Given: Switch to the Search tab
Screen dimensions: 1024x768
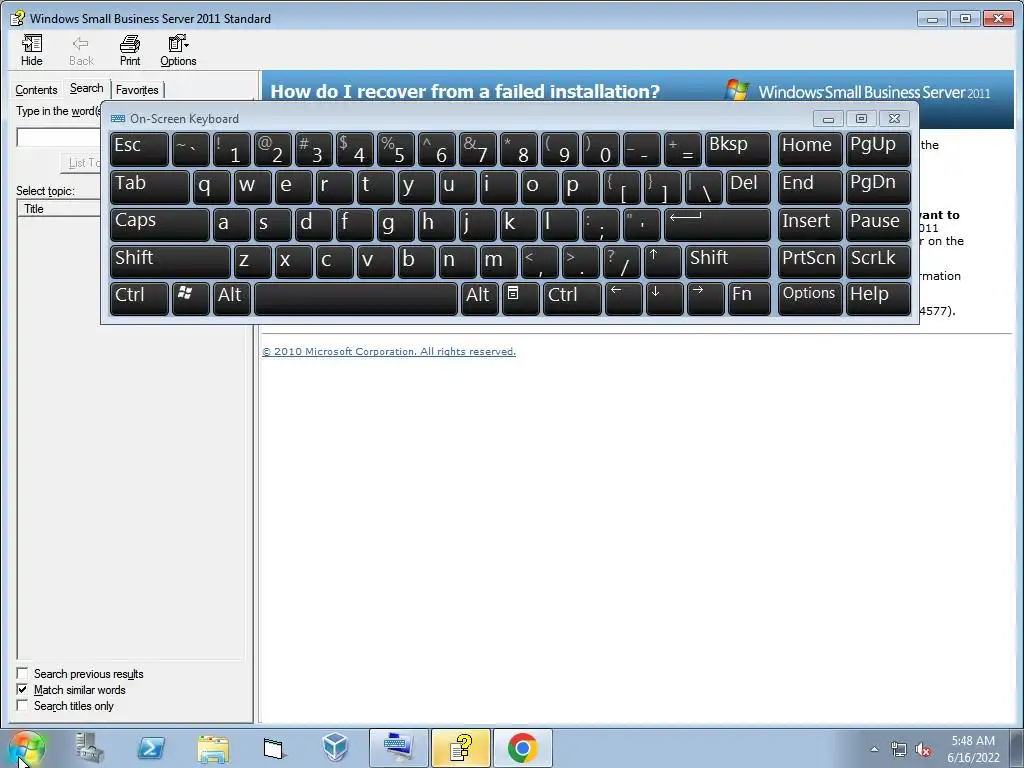Looking at the screenshot, I should pos(86,88).
